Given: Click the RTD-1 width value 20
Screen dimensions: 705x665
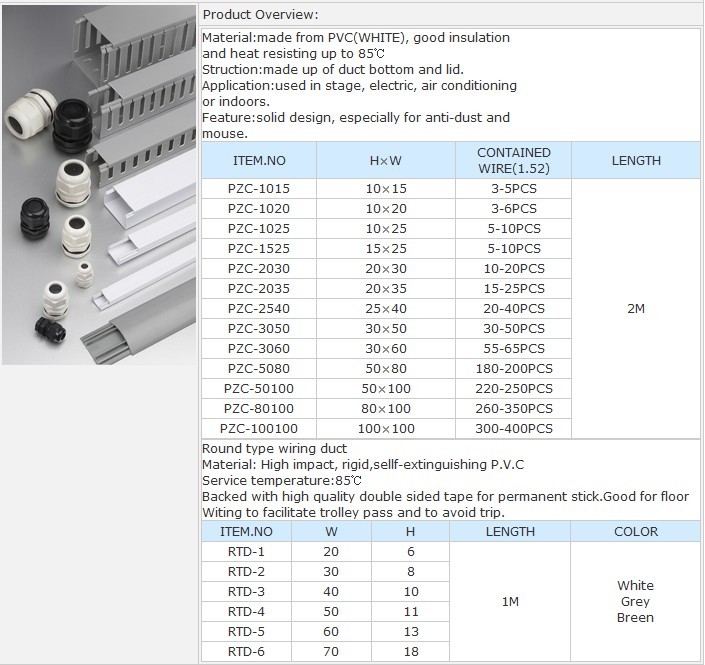Looking at the screenshot, I should 331,552.
